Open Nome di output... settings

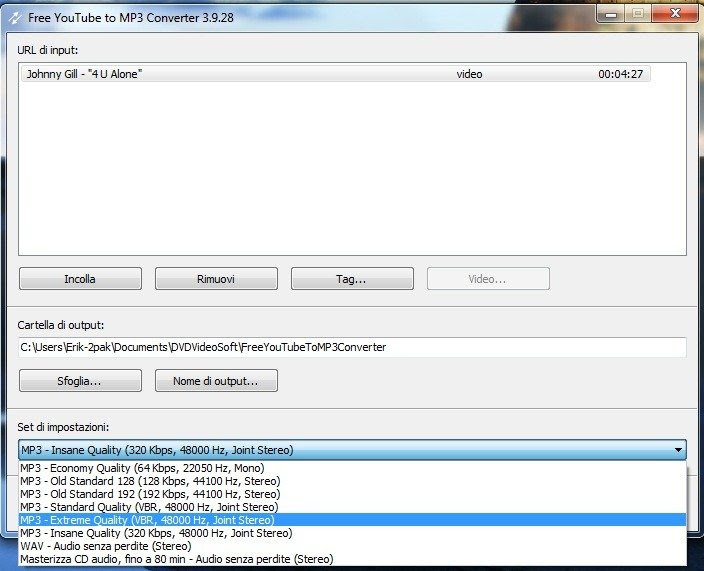click(216, 381)
